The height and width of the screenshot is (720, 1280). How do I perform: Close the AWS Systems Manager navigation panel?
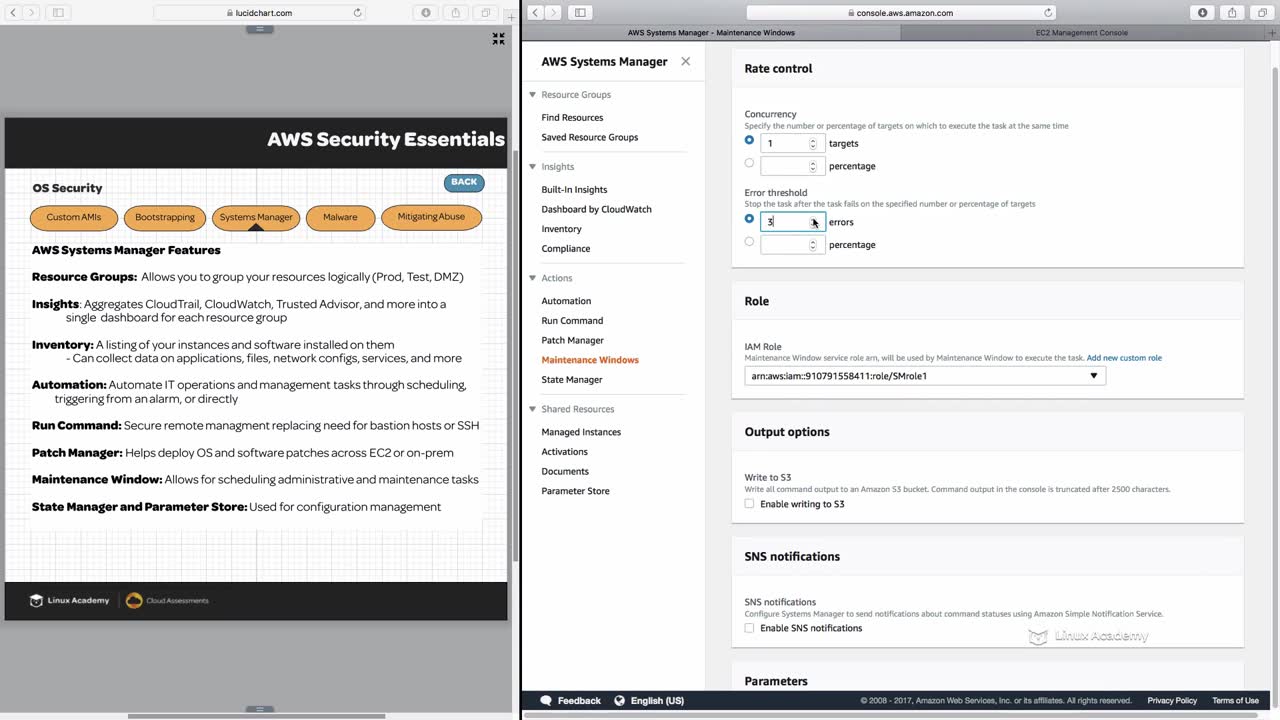tap(685, 61)
